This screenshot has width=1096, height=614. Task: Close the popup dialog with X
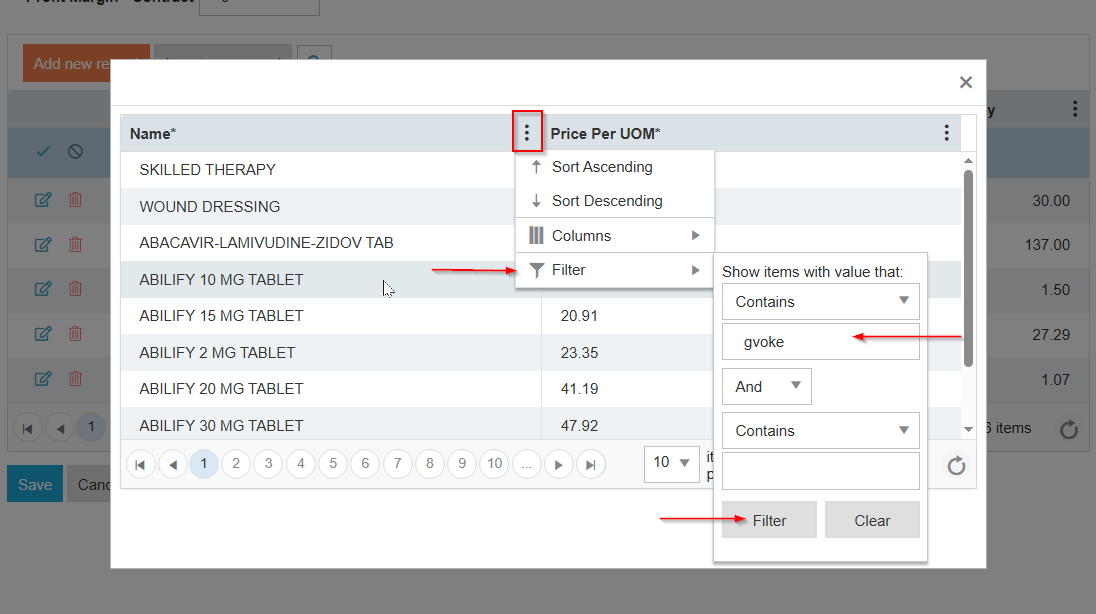966,83
